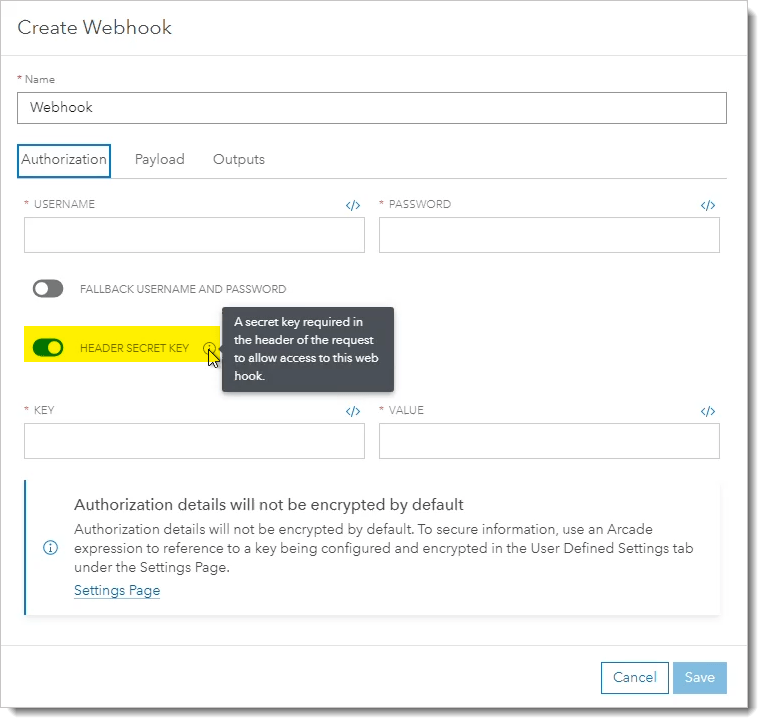Screen dimensions: 765x725
Task: Click the Create Webhook dialog title
Action: pos(95,28)
